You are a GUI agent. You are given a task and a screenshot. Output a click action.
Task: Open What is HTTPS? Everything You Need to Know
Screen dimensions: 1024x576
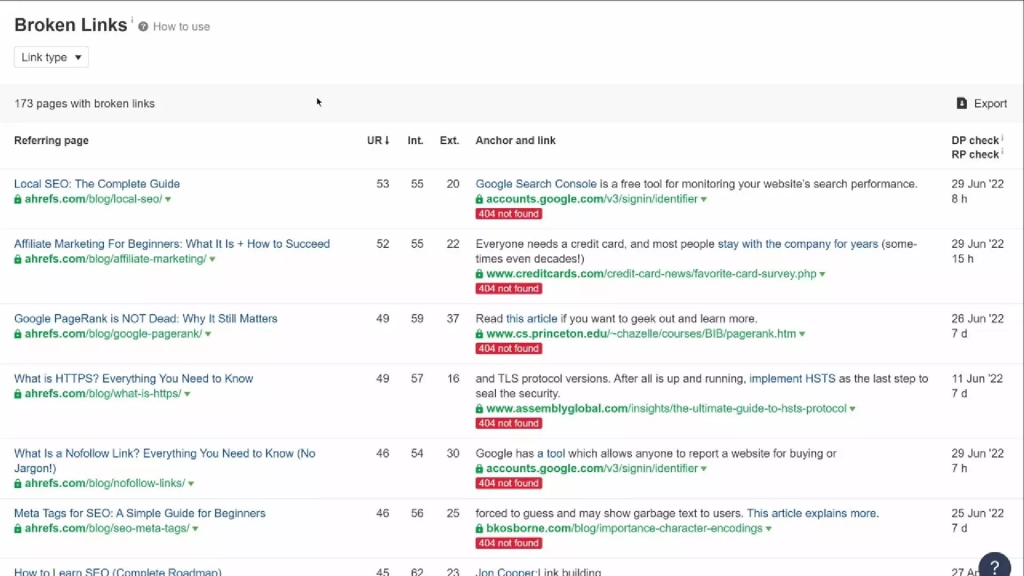[133, 379]
